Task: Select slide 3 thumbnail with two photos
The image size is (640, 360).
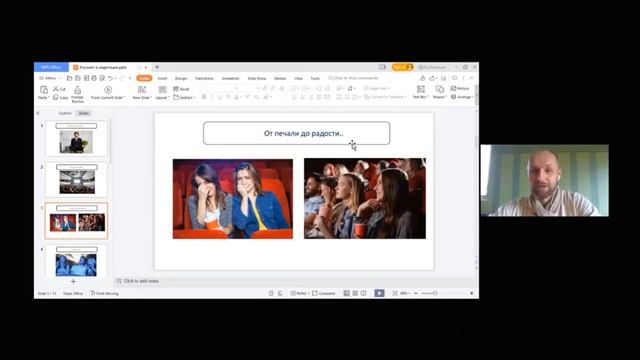Action: (76, 221)
